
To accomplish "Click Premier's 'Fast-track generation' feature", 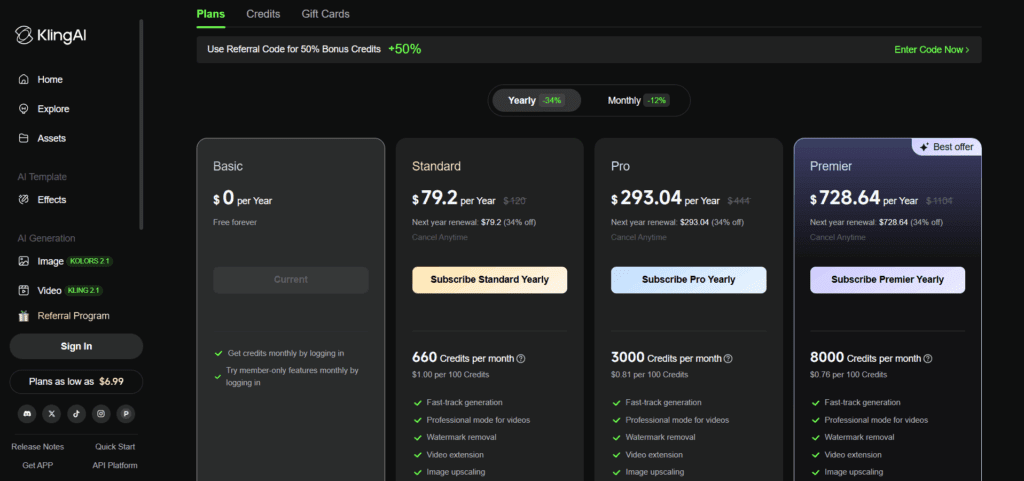I will (x=862, y=403).
